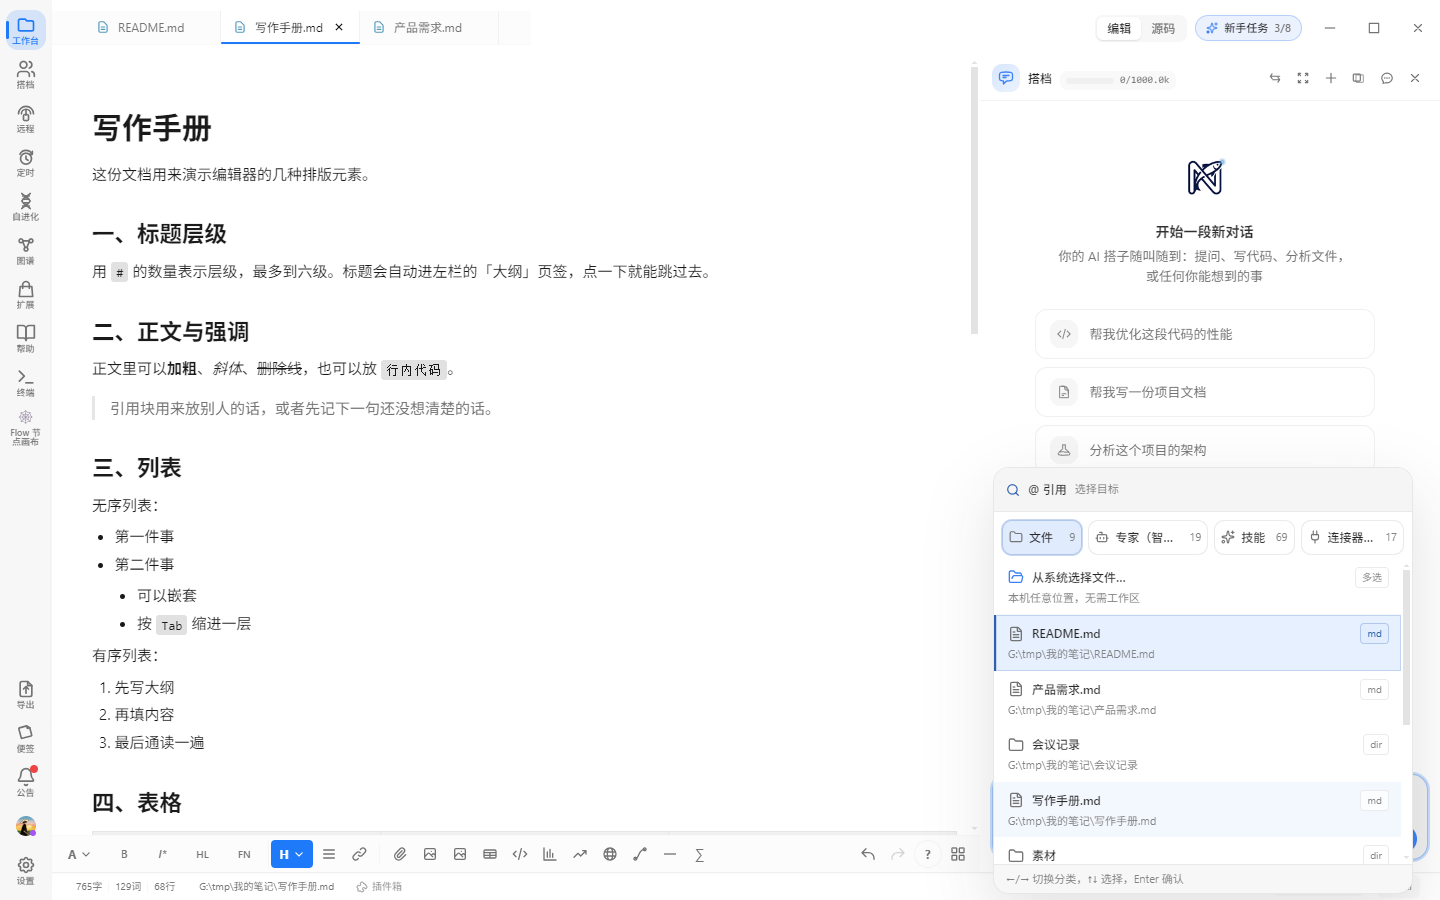Insert a list using the list toolbar icon
1440x900 pixels.
329,854
